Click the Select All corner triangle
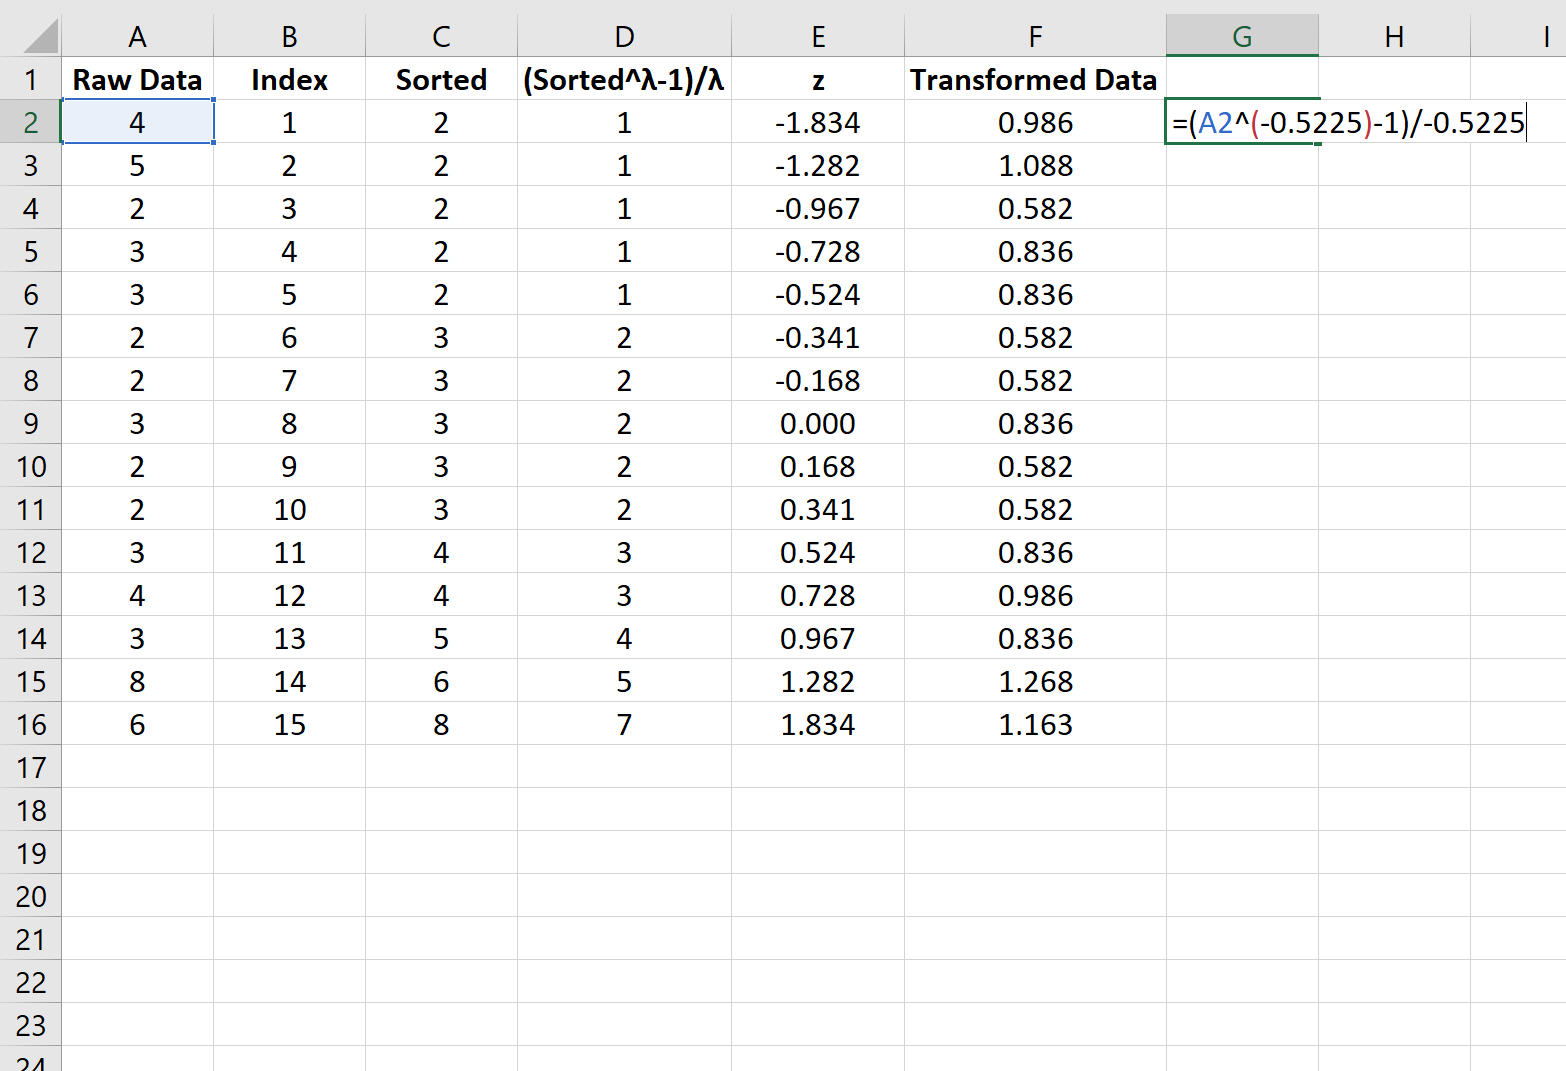 (x=40, y=37)
